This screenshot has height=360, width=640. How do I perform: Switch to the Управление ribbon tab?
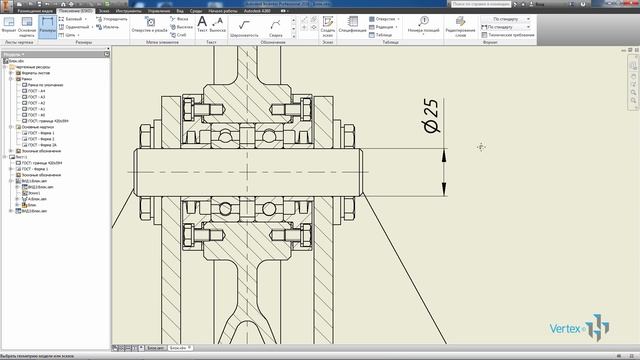click(x=159, y=11)
